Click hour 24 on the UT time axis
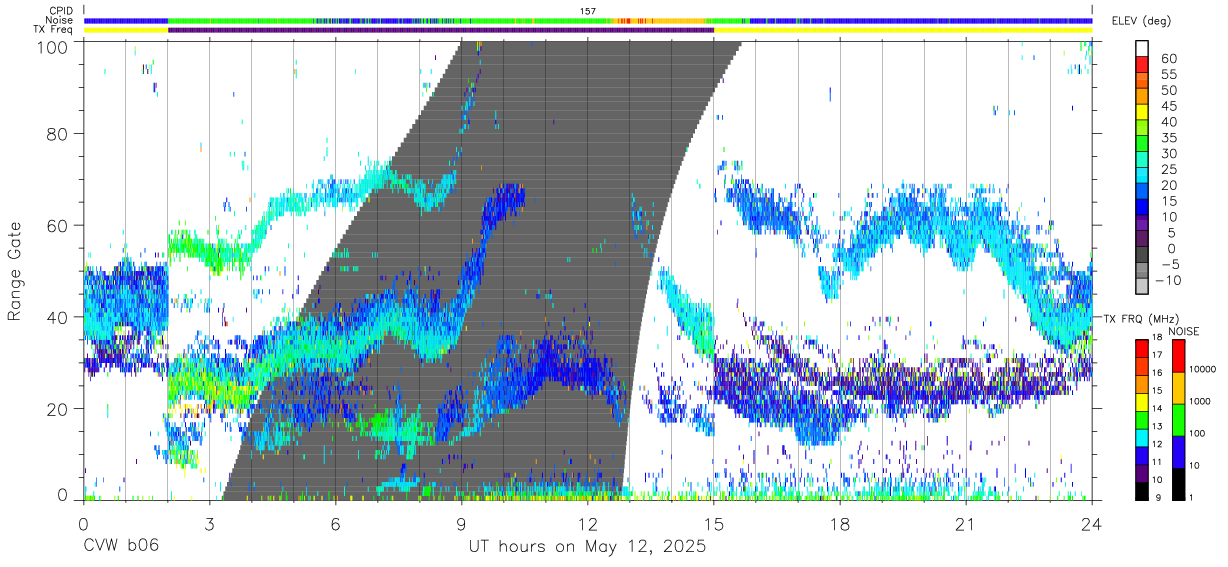Screen dimensions: 1228x567 point(1091,524)
